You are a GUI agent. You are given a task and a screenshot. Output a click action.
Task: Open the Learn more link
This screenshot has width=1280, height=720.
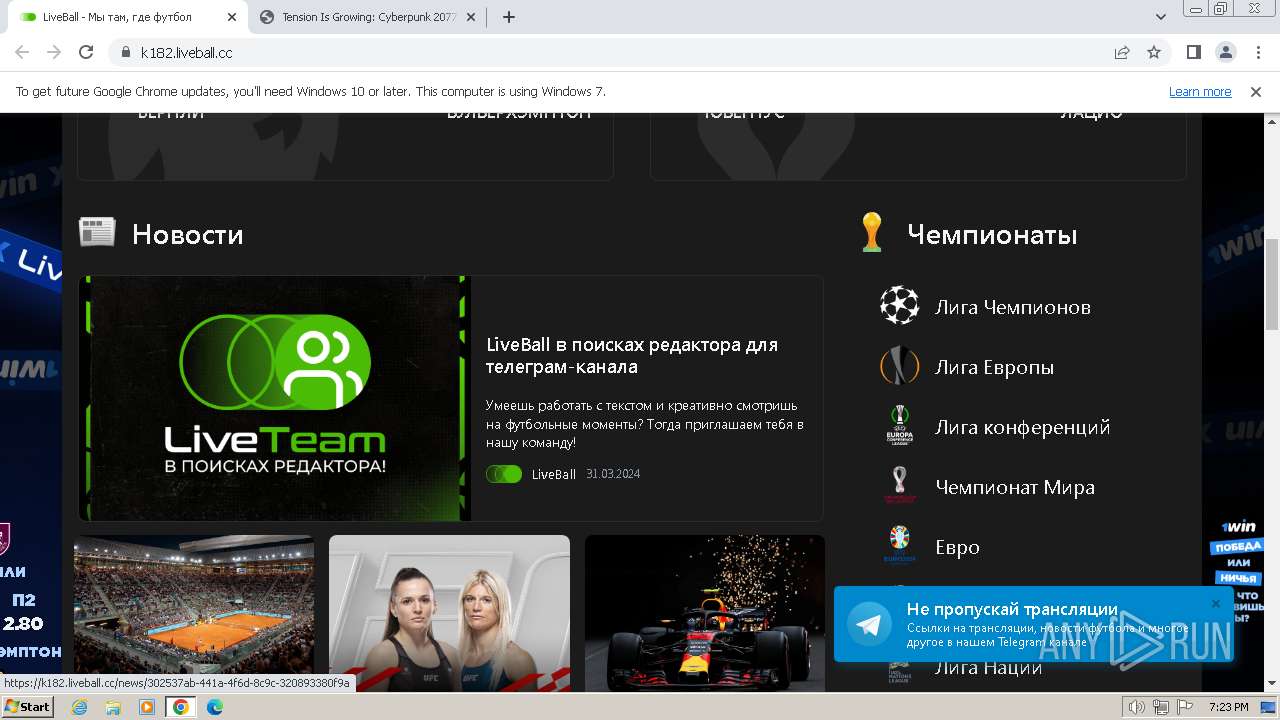coord(1200,91)
